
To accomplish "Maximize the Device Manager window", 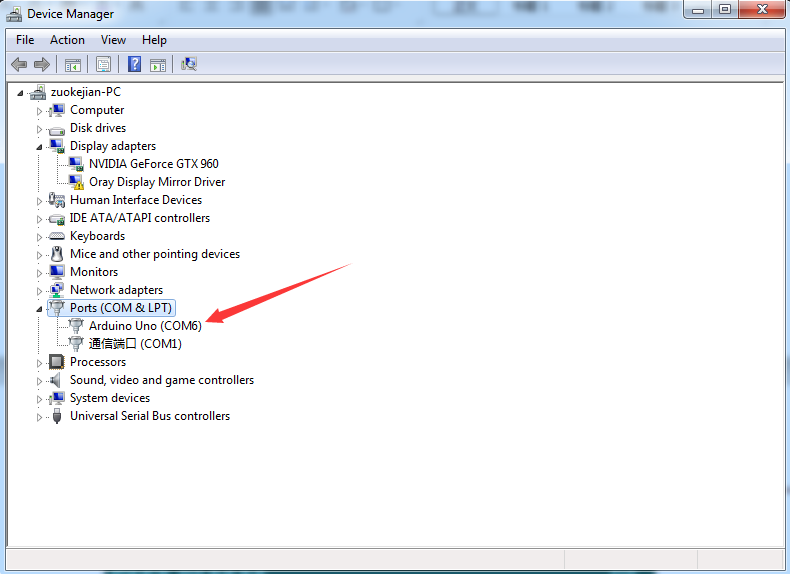I will [x=725, y=10].
